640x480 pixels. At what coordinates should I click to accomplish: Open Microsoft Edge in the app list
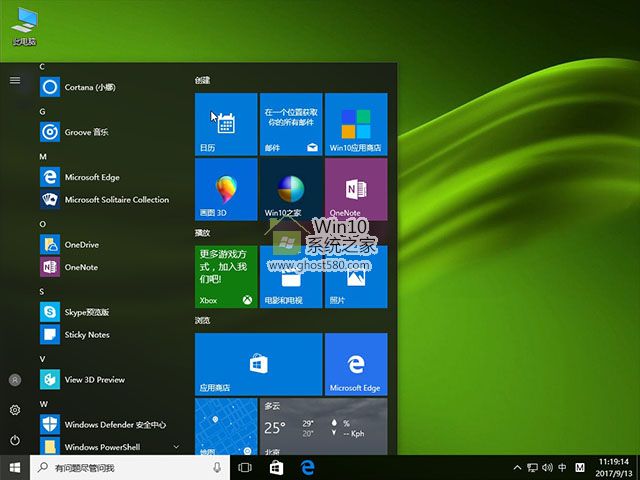tap(109, 177)
